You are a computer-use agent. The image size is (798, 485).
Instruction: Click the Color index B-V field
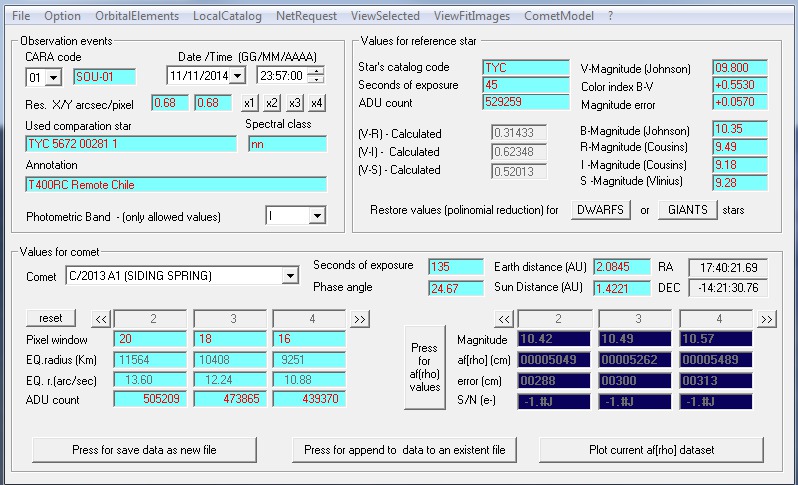(739, 85)
